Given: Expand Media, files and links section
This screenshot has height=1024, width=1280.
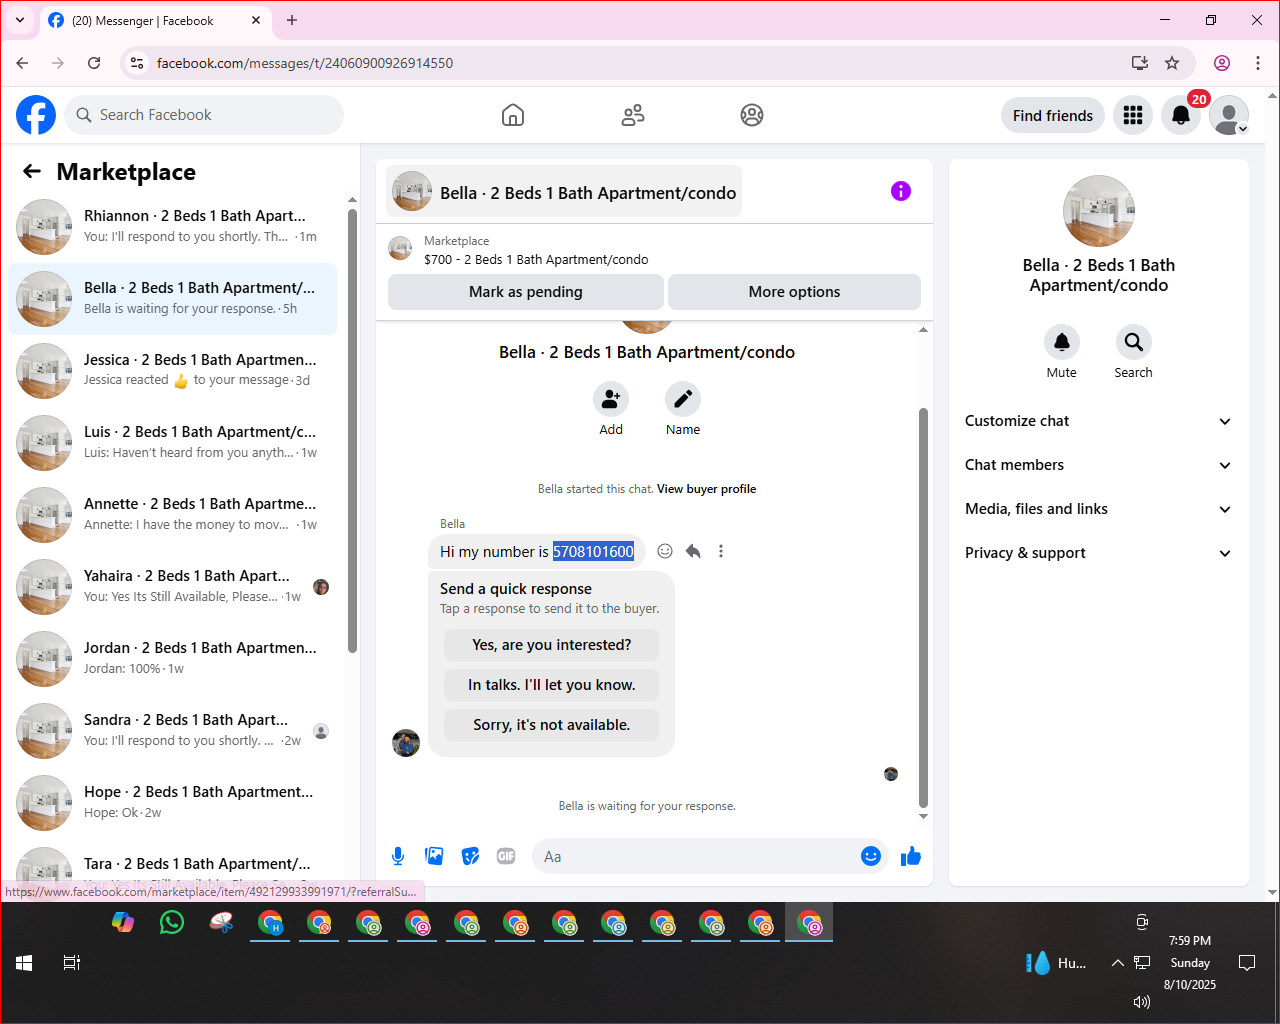Looking at the screenshot, I should [x=1099, y=509].
